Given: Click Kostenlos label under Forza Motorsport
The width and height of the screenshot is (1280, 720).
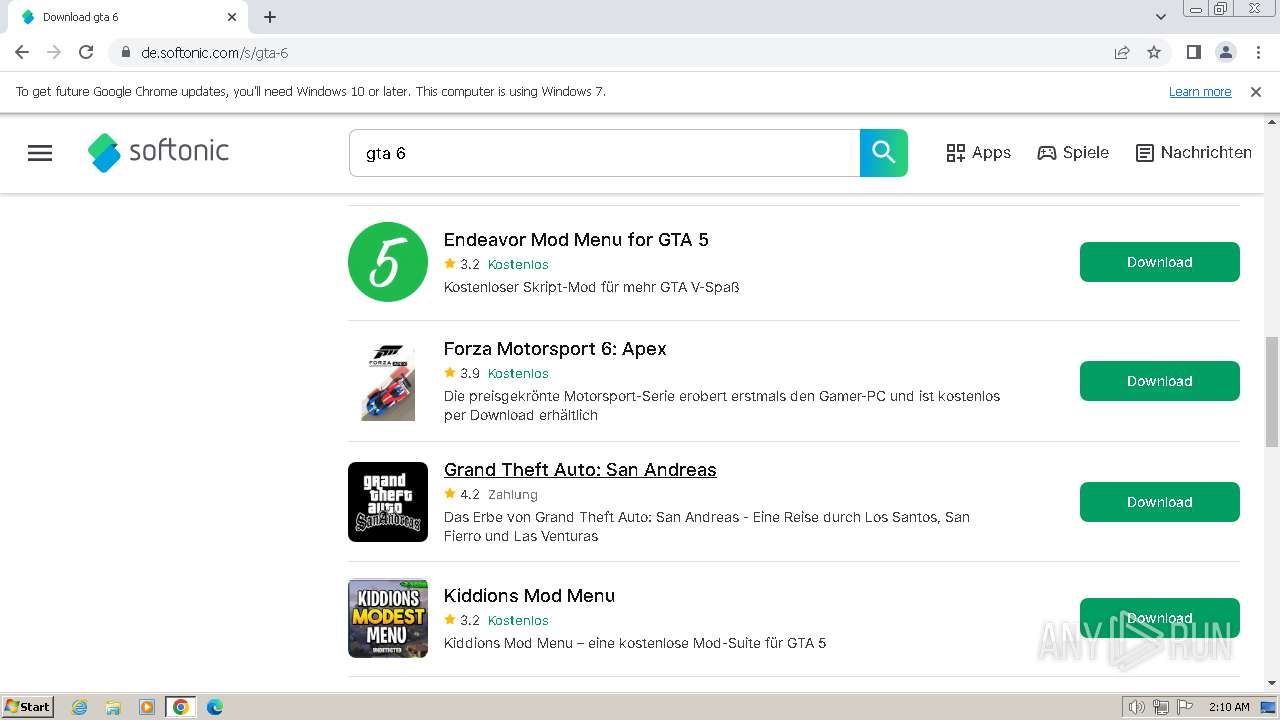Looking at the screenshot, I should [518, 374].
